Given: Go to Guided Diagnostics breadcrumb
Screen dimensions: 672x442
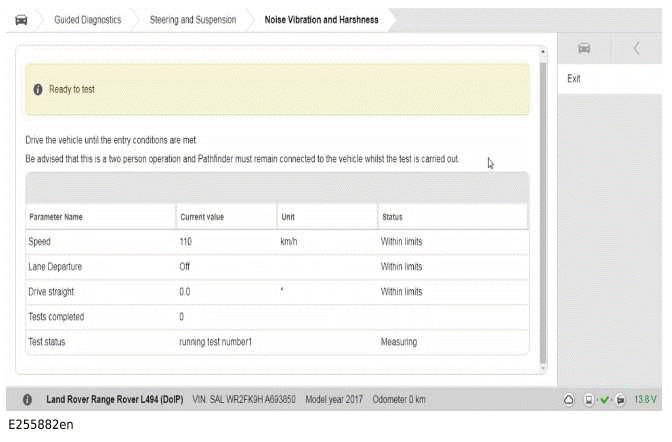Looking at the screenshot, I should point(85,19).
